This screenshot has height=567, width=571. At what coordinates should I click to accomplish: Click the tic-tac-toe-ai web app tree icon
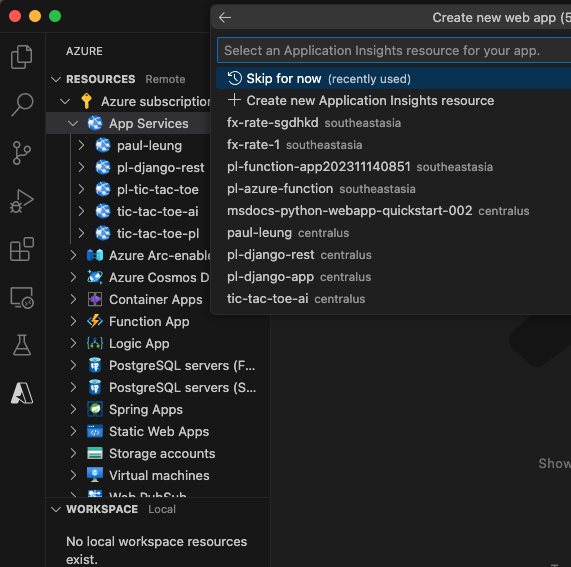tap(103, 211)
